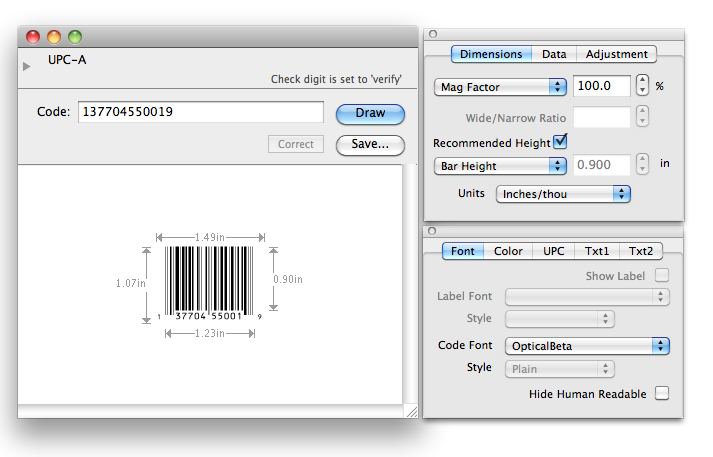713x457 pixels.
Task: Open the Txt1 tab
Action: 597,251
